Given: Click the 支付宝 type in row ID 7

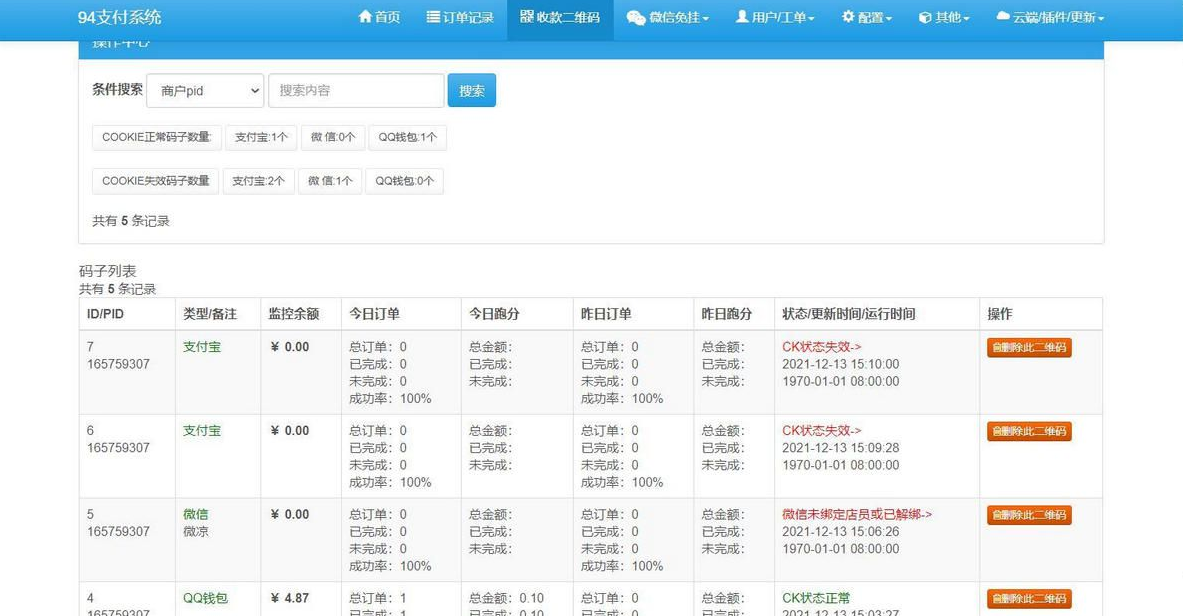Looking at the screenshot, I should coord(201,347).
